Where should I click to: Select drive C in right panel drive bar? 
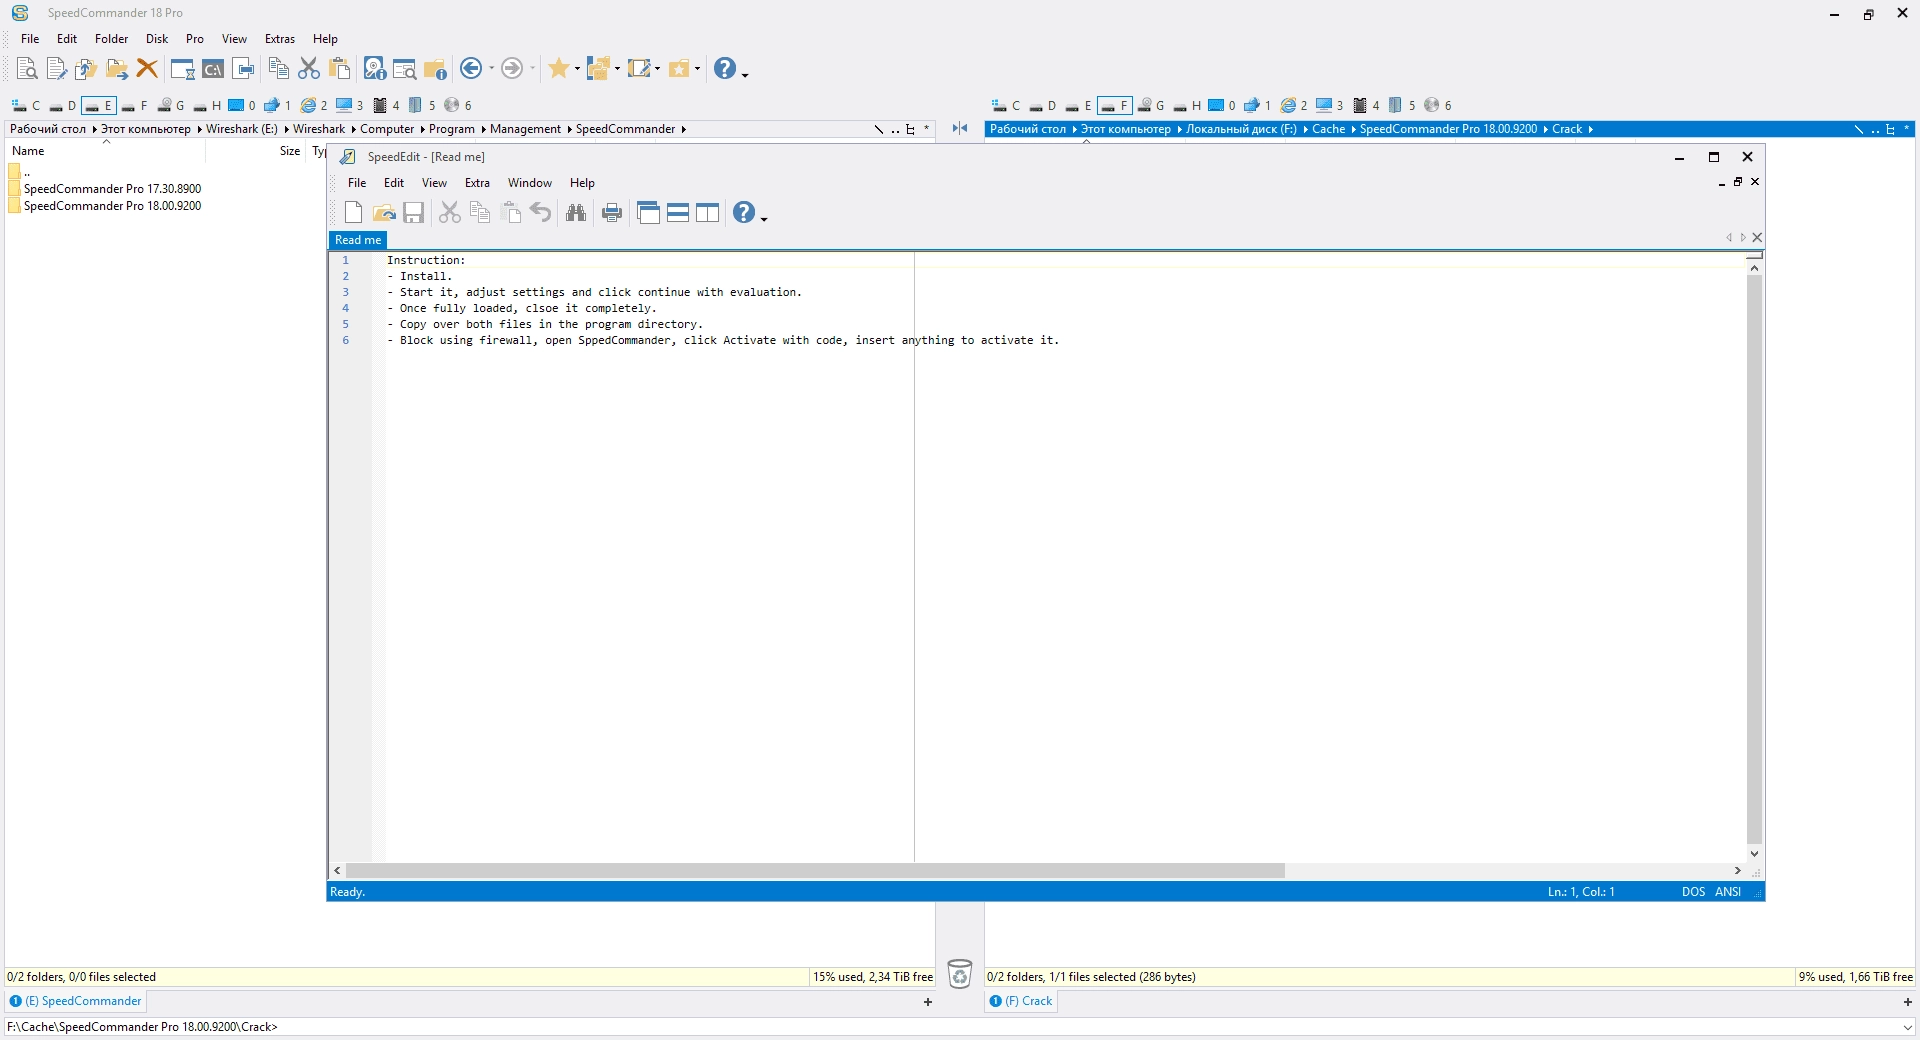[x=1006, y=105]
